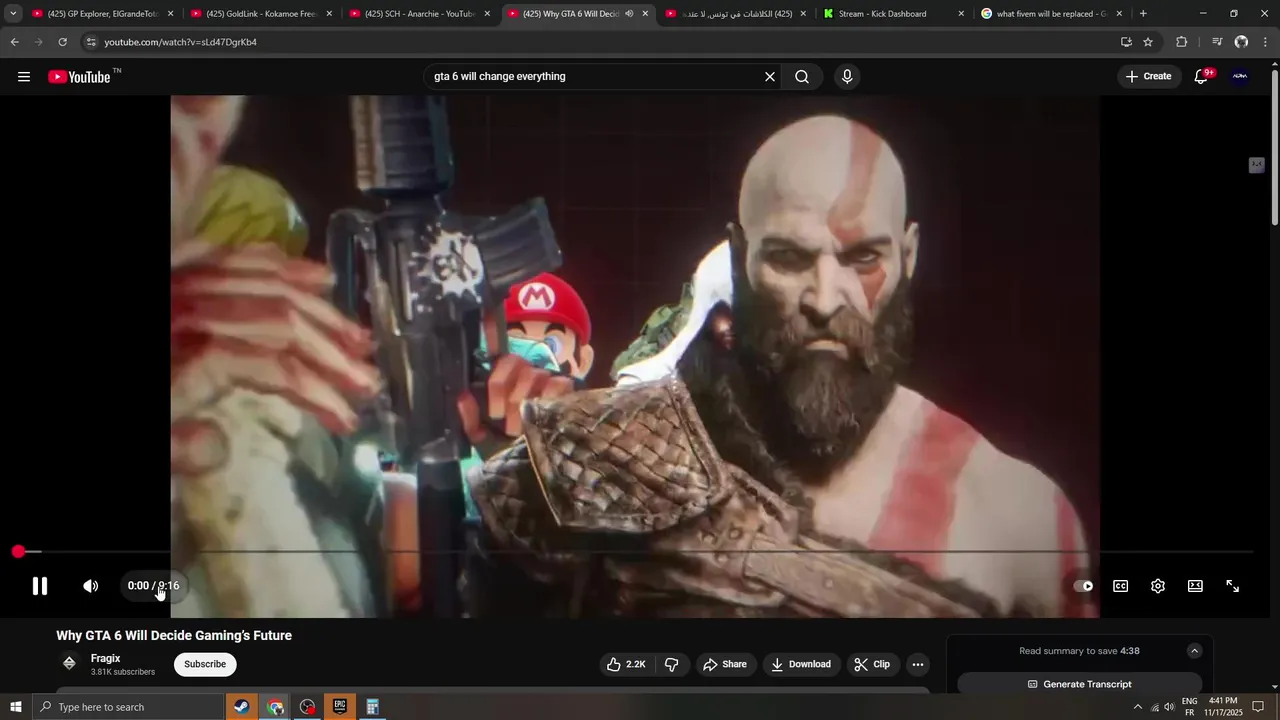Start voice search with the microphone
This screenshot has width=1280, height=720.
847,77
